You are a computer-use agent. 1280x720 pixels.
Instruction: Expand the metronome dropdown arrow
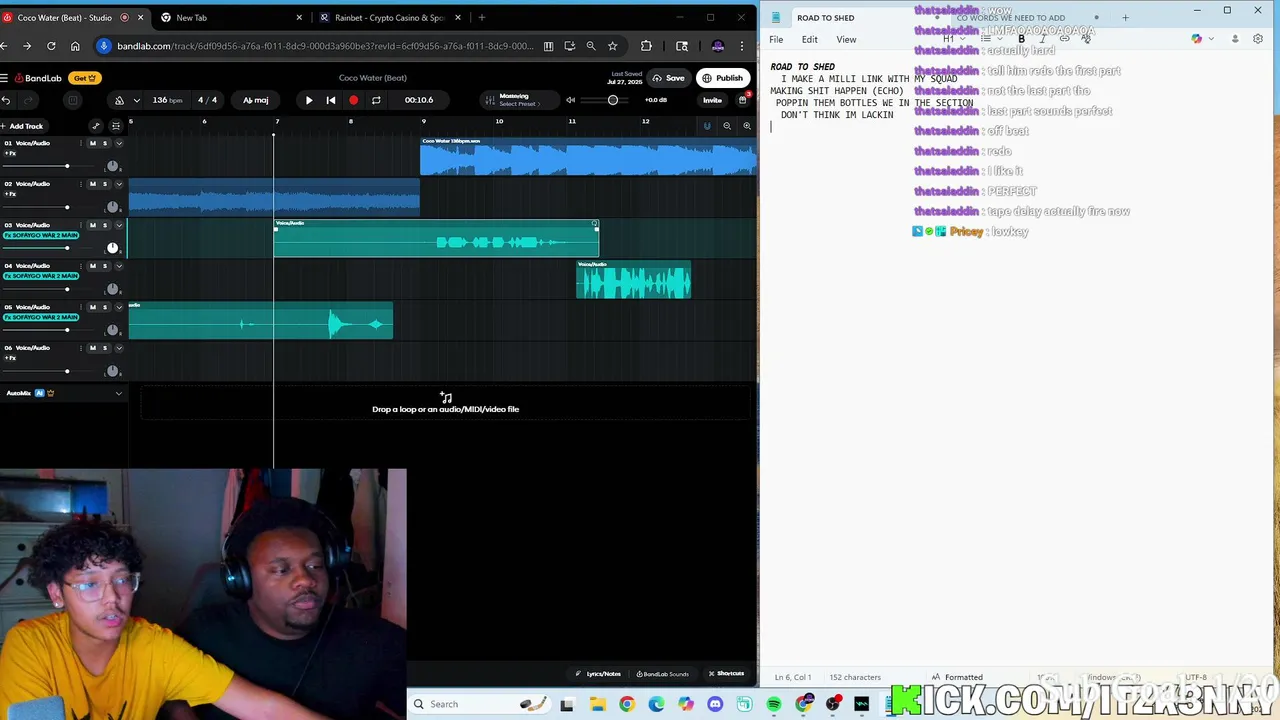click(x=136, y=100)
